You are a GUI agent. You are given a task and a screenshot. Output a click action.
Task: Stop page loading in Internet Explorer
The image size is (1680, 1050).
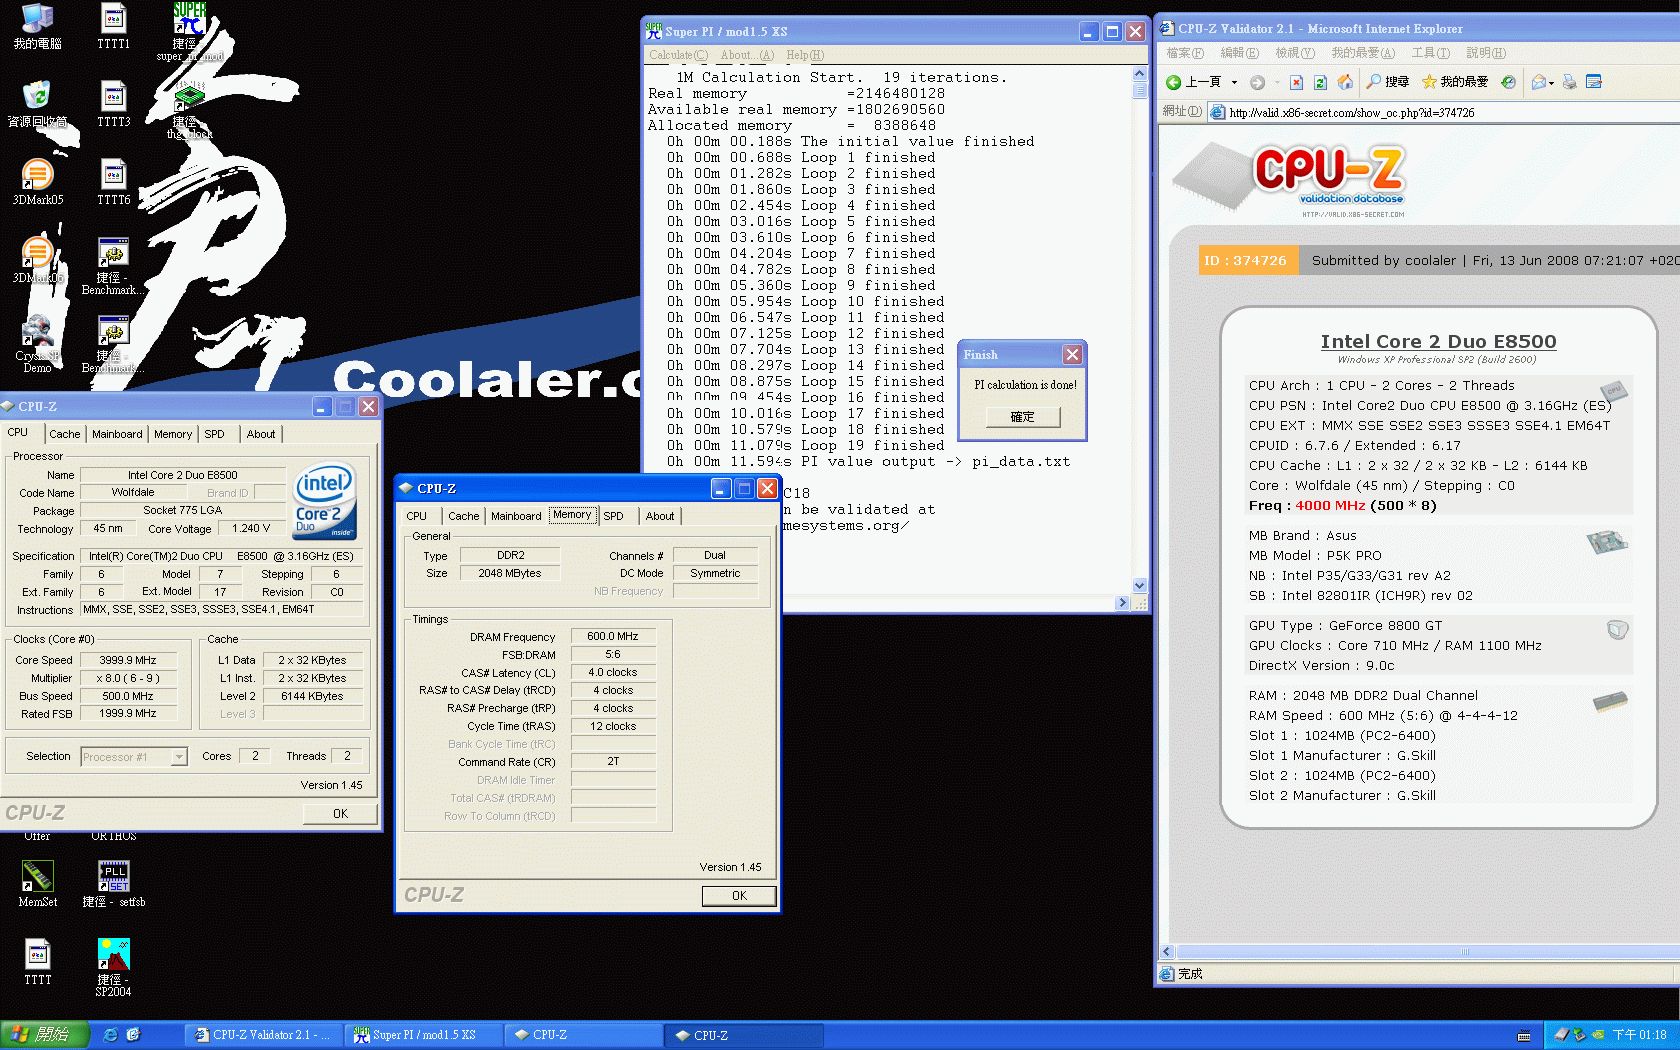click(x=1296, y=82)
